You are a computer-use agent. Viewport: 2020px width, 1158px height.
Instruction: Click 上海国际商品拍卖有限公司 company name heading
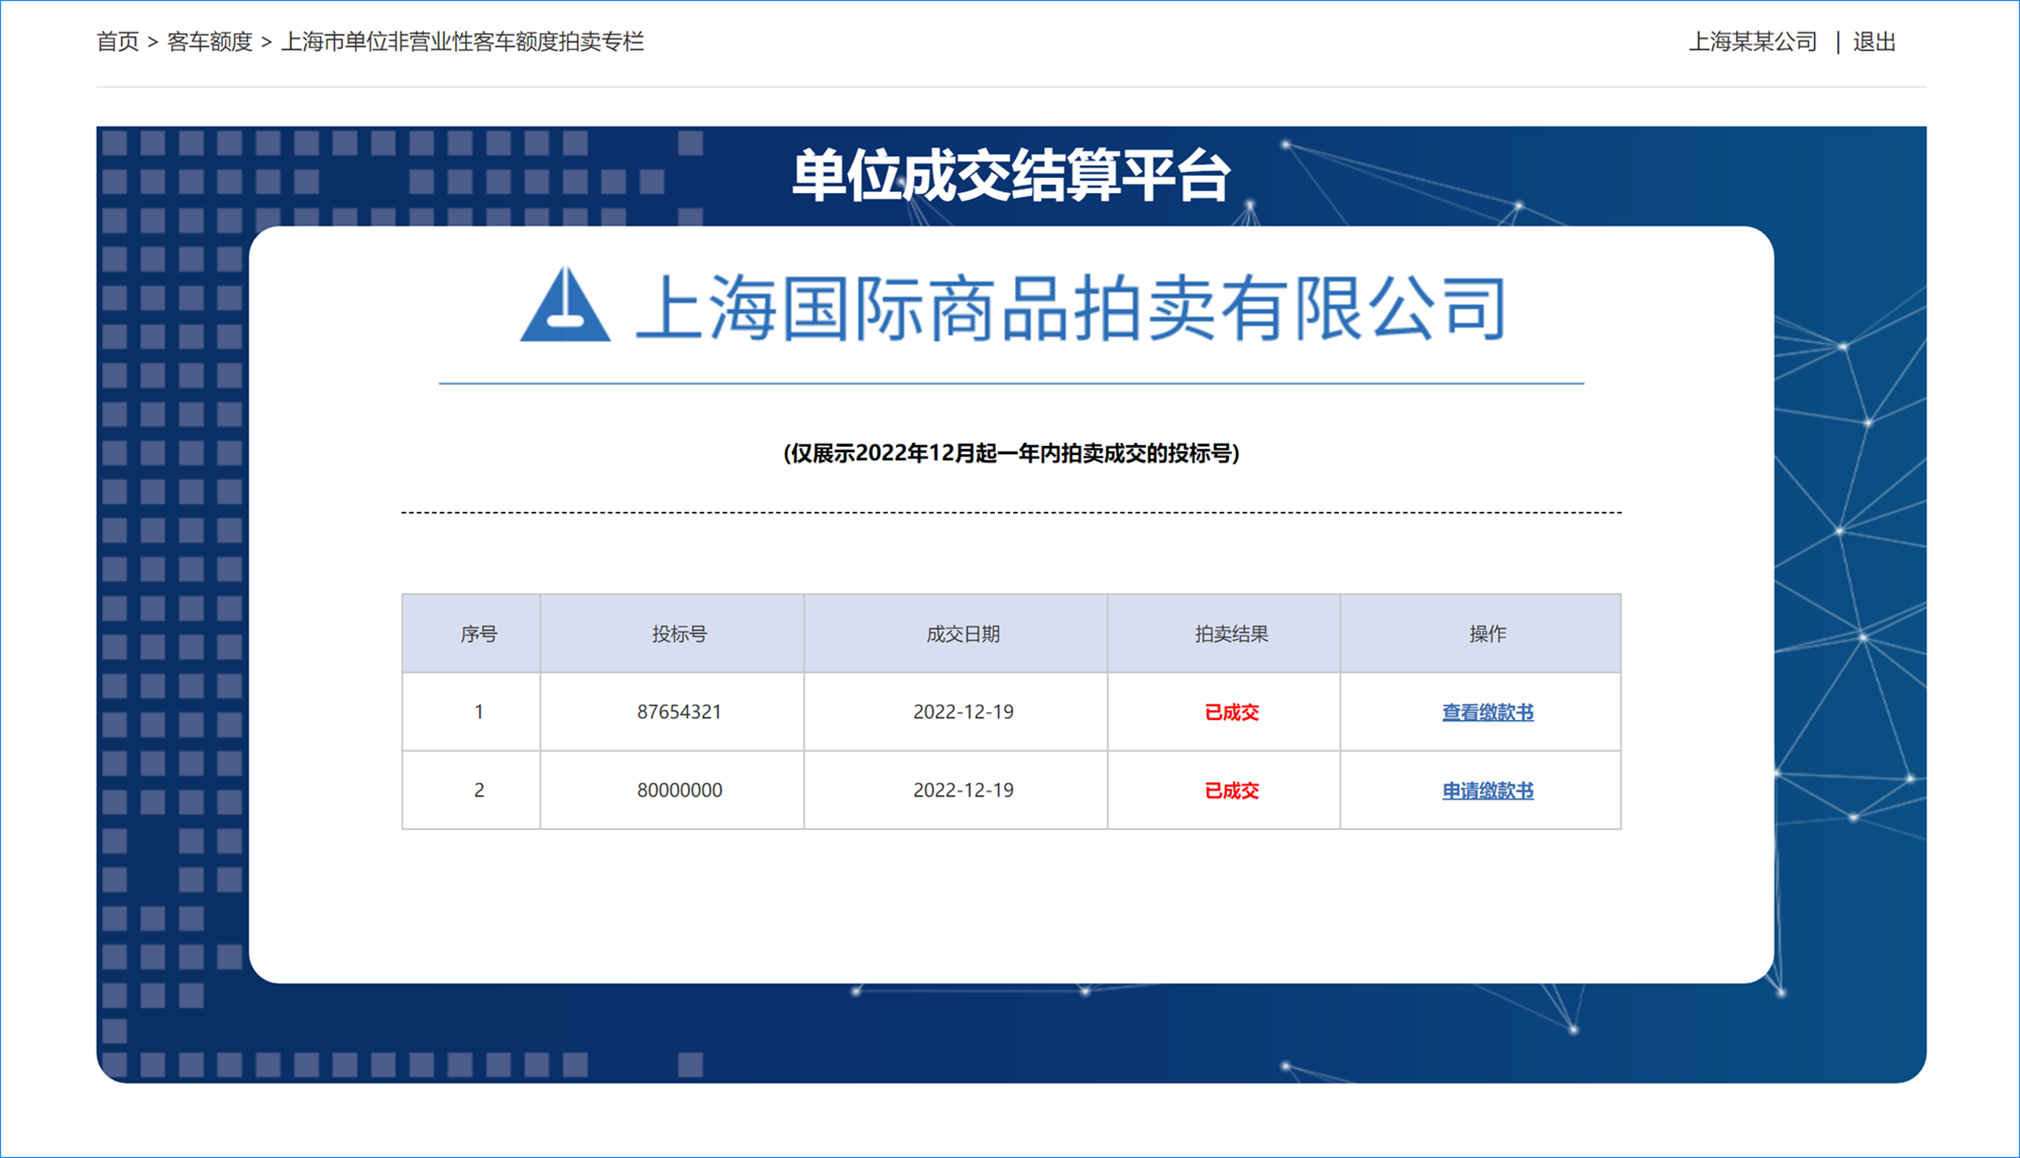point(1070,308)
